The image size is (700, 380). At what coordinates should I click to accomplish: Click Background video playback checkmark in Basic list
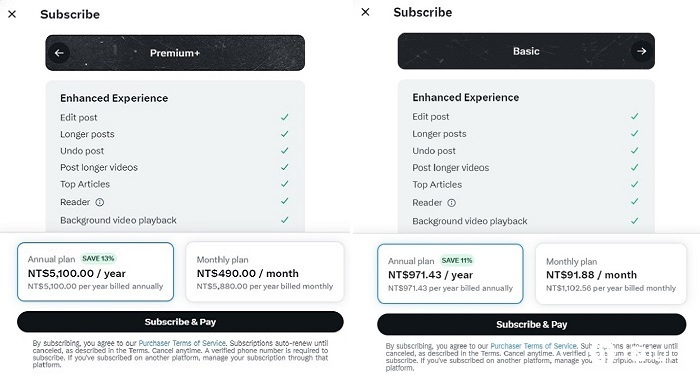[x=634, y=221]
